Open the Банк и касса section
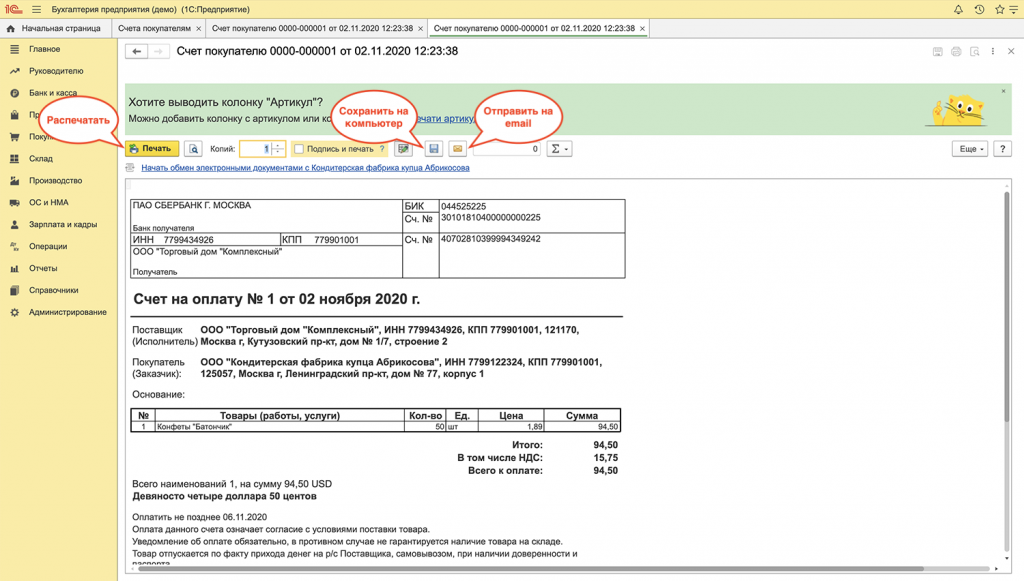Image resolution: width=1024 pixels, height=581 pixels. tap(53, 93)
